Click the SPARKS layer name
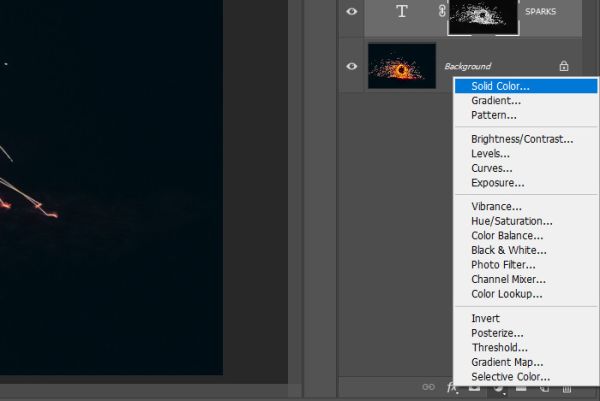Screen dimensions: 600x401 [x=540, y=11]
